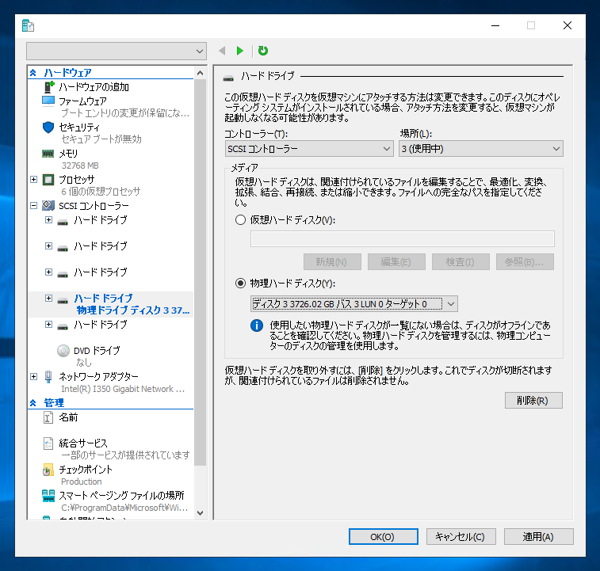This screenshot has width=600, height=571.
Task: Select ハードウェアの追加 in the tree
Action: coord(93,87)
